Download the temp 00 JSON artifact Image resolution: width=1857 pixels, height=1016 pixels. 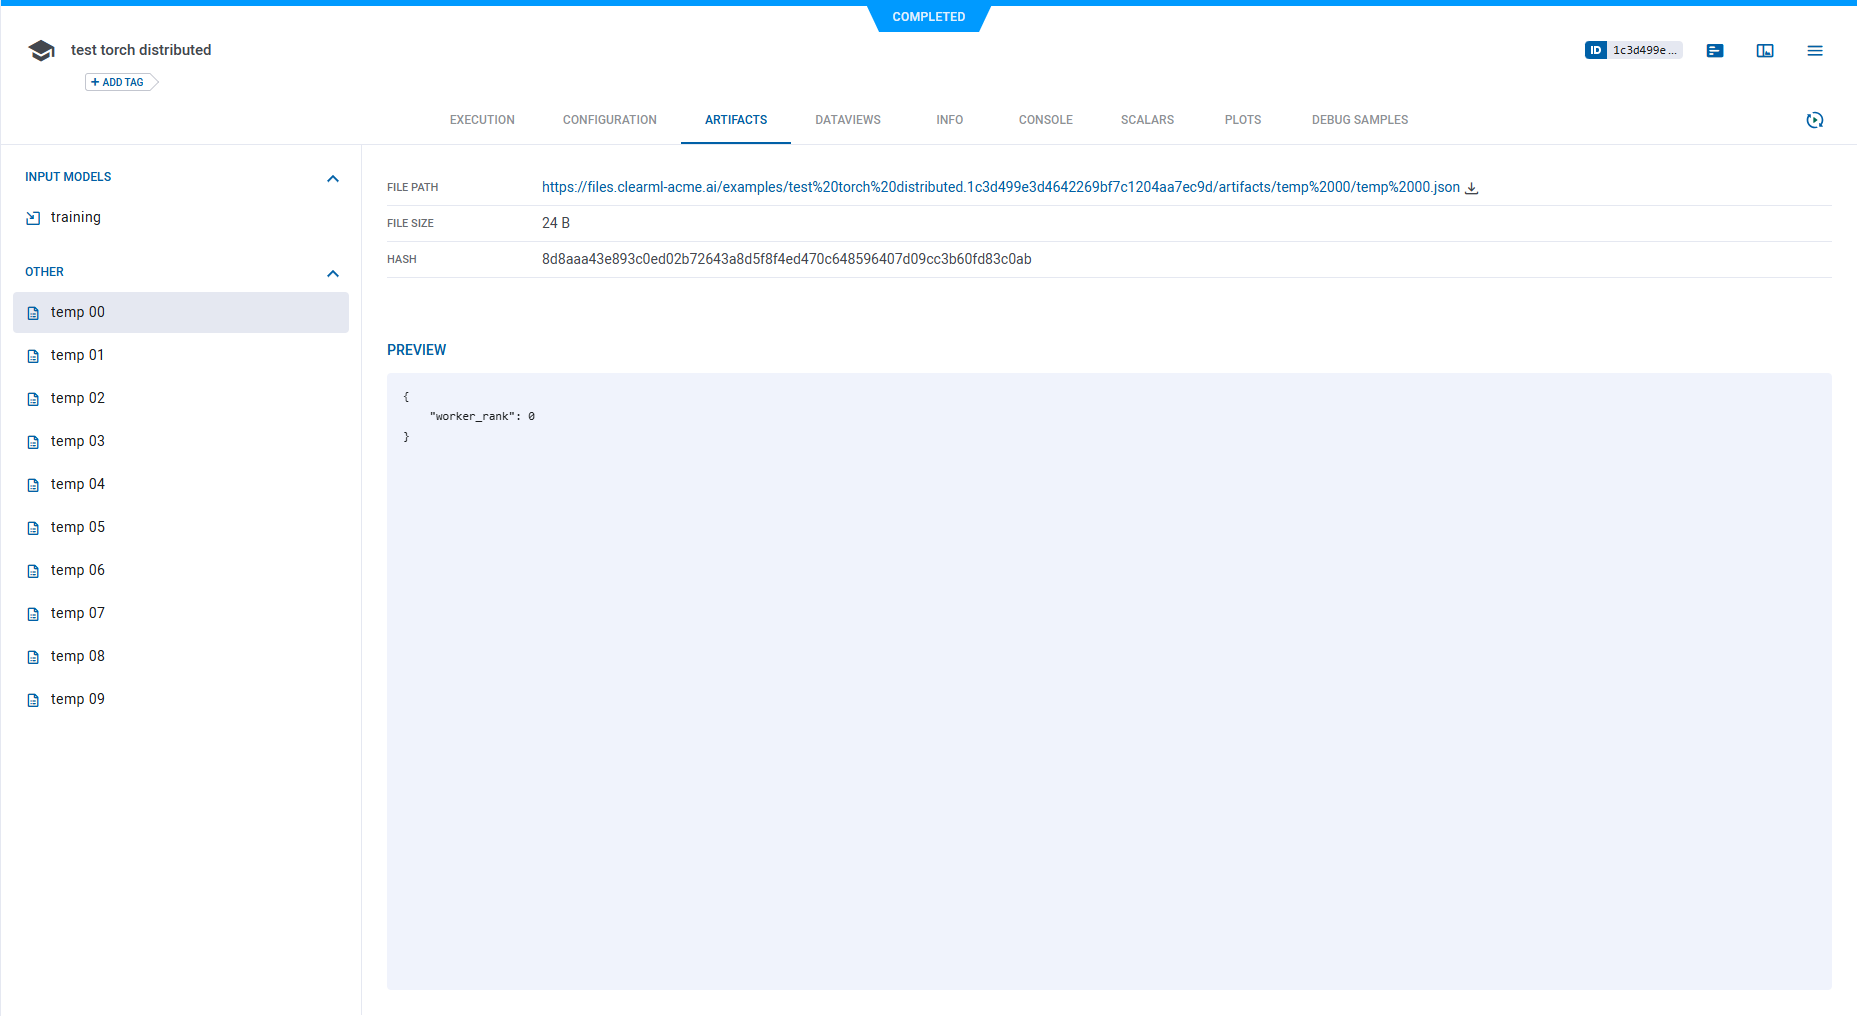1471,188
